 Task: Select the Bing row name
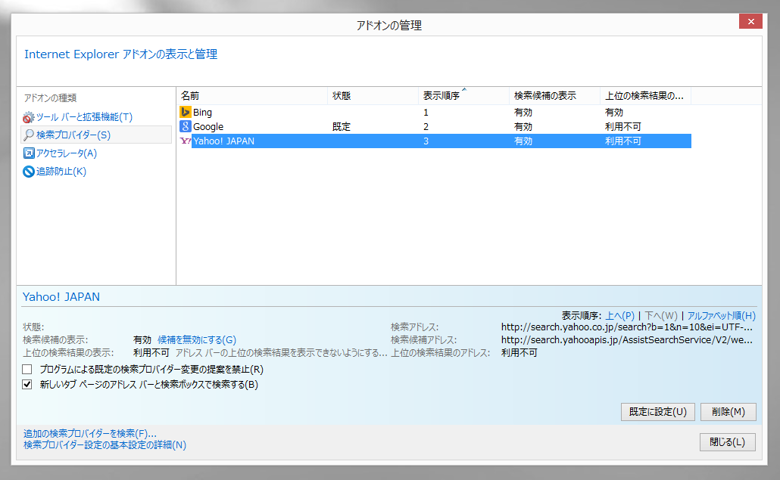click(202, 112)
